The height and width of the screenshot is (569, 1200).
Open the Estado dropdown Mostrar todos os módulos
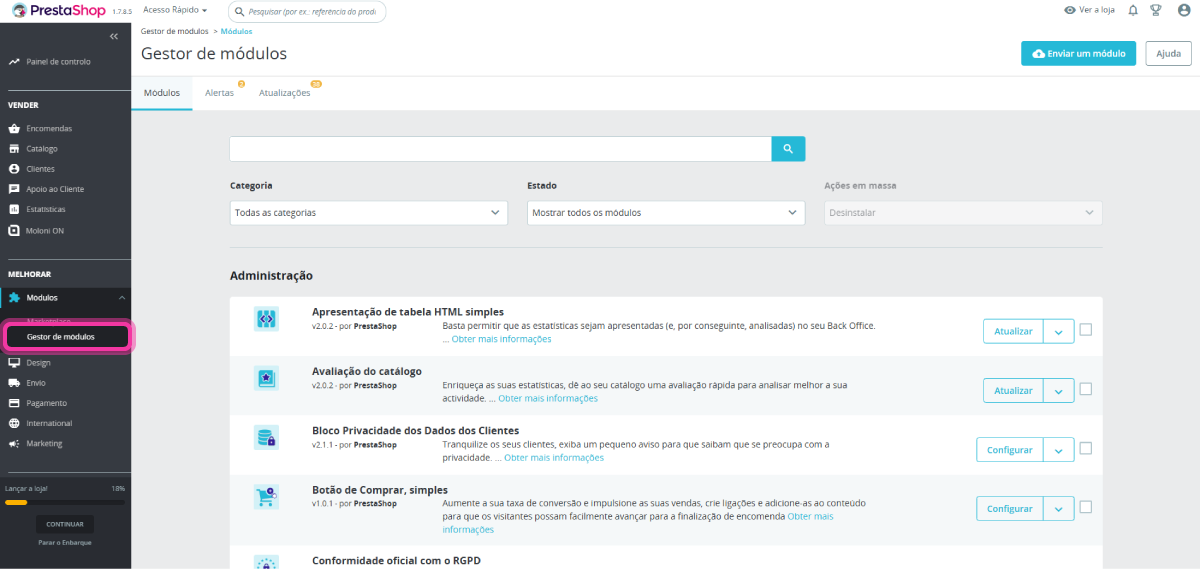(x=666, y=213)
